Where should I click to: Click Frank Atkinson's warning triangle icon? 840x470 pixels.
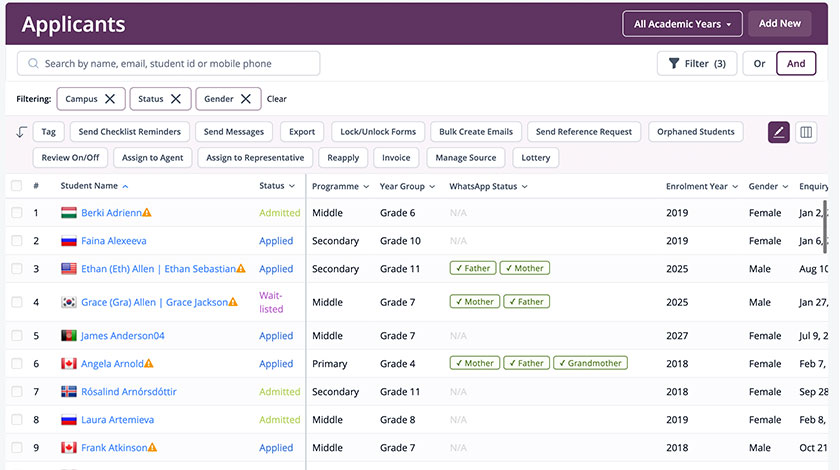(152, 447)
